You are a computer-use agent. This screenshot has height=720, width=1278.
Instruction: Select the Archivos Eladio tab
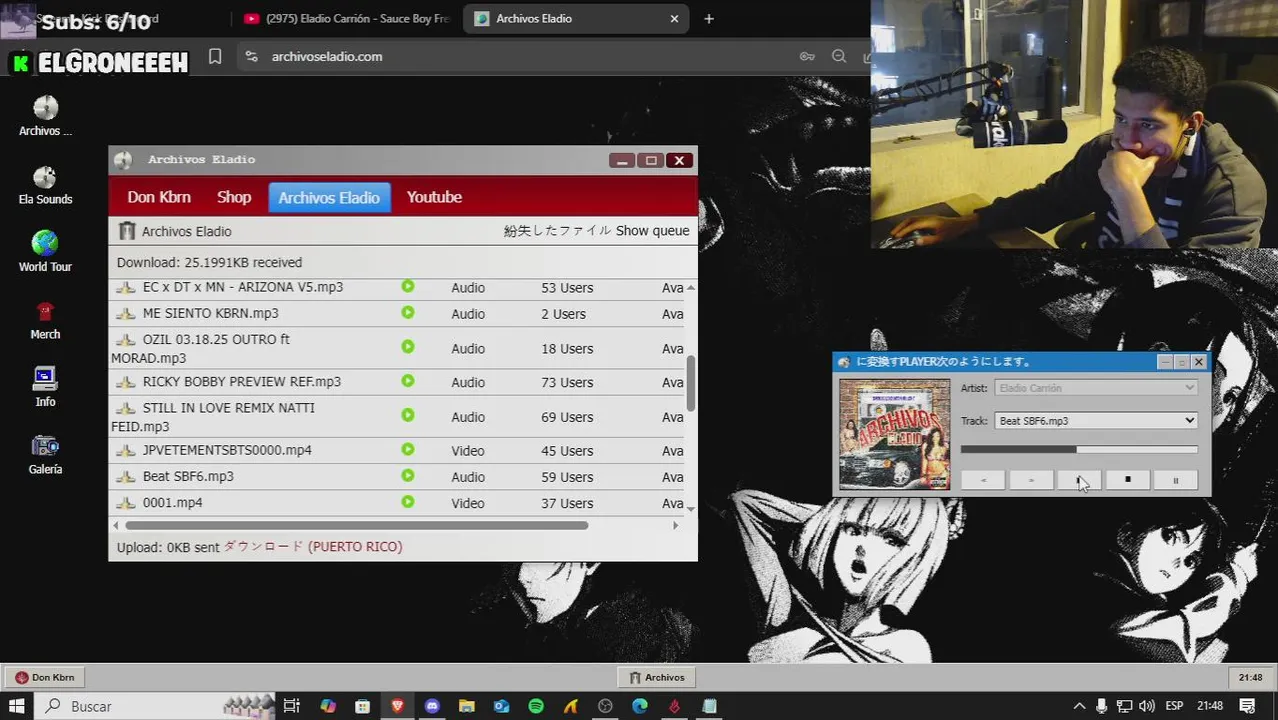pyautogui.click(x=329, y=197)
